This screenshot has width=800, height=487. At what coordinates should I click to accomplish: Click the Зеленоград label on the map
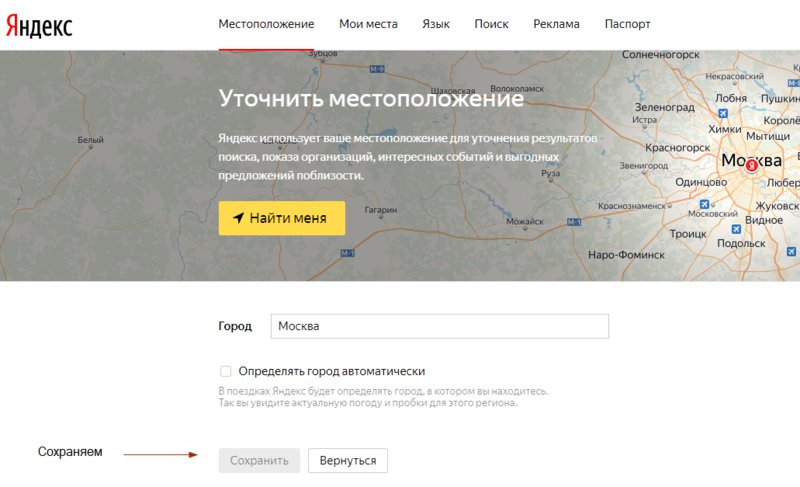tap(665, 107)
